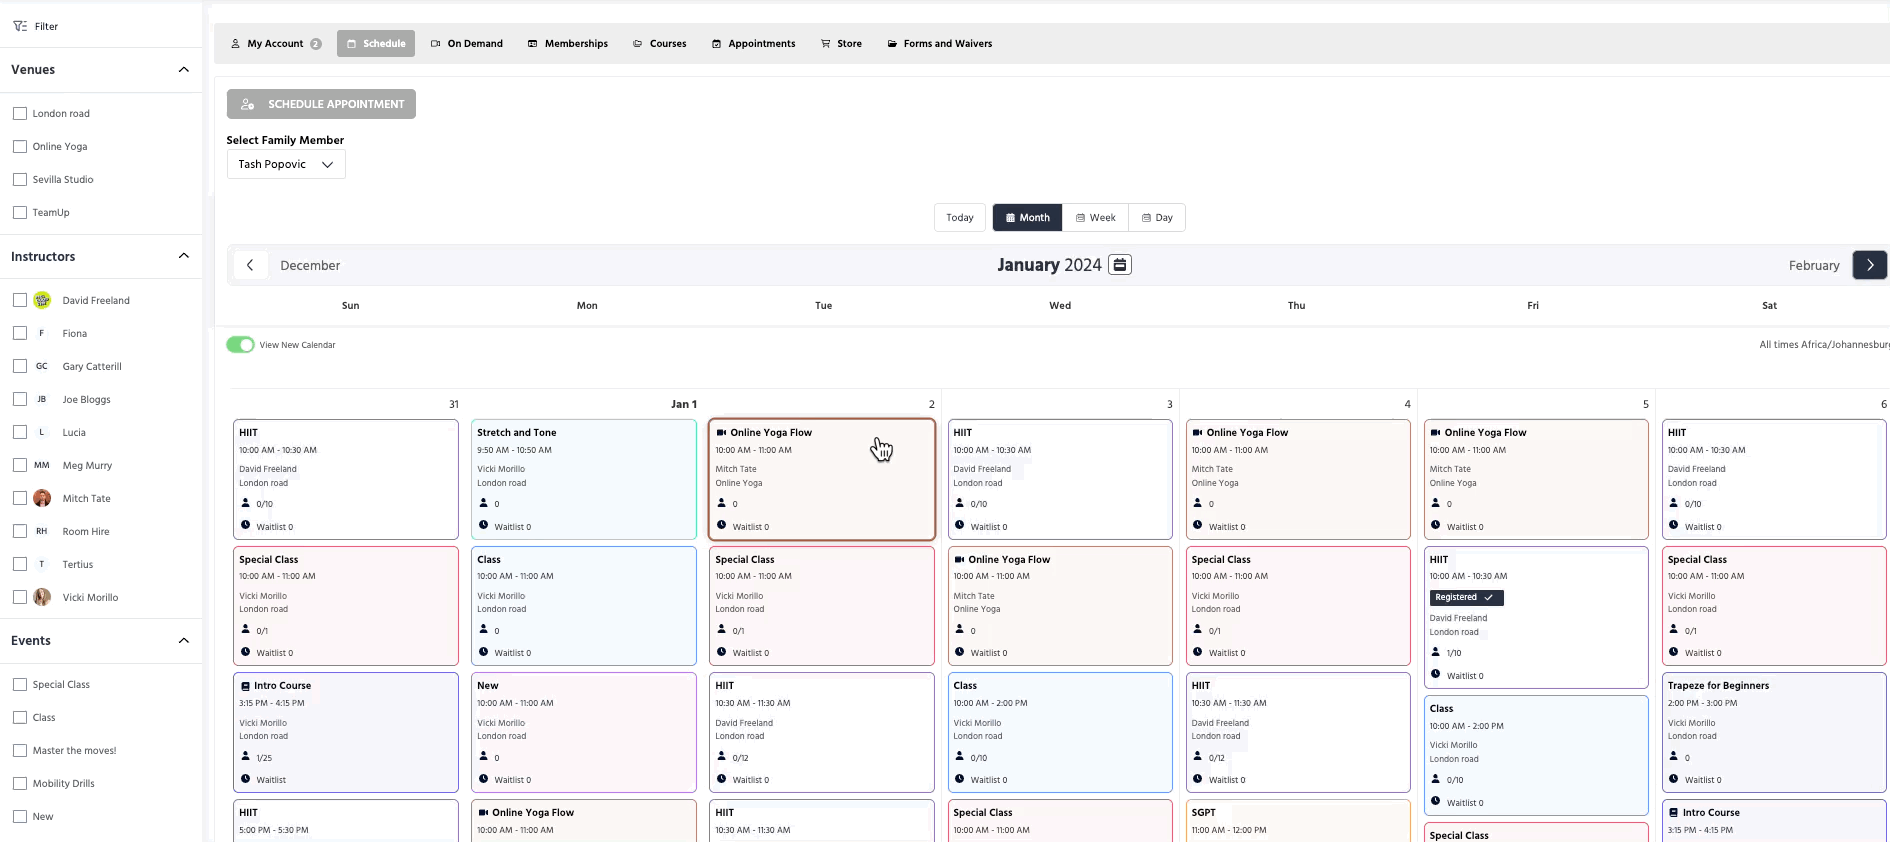The image size is (1890, 842).
Task: Tick the Special Class event checkbox
Action: 20,684
